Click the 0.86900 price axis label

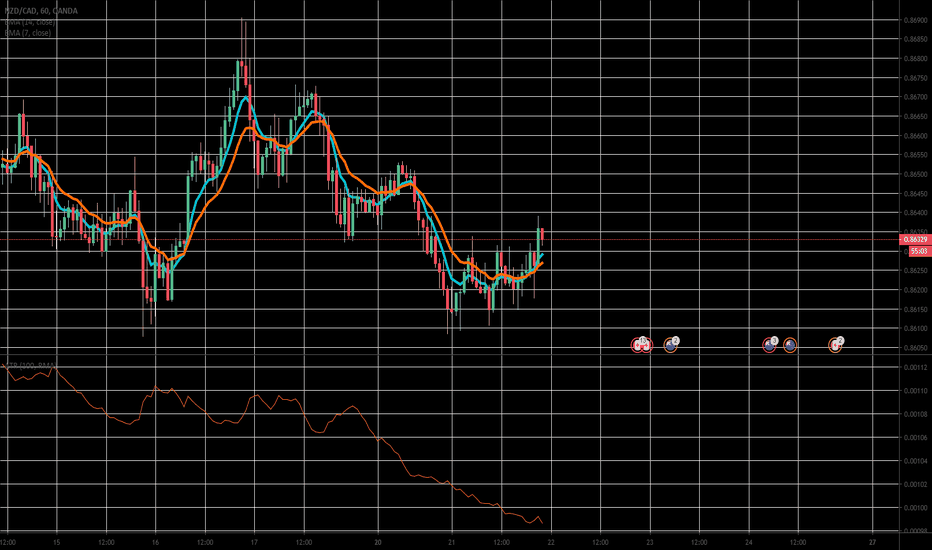[915, 20]
